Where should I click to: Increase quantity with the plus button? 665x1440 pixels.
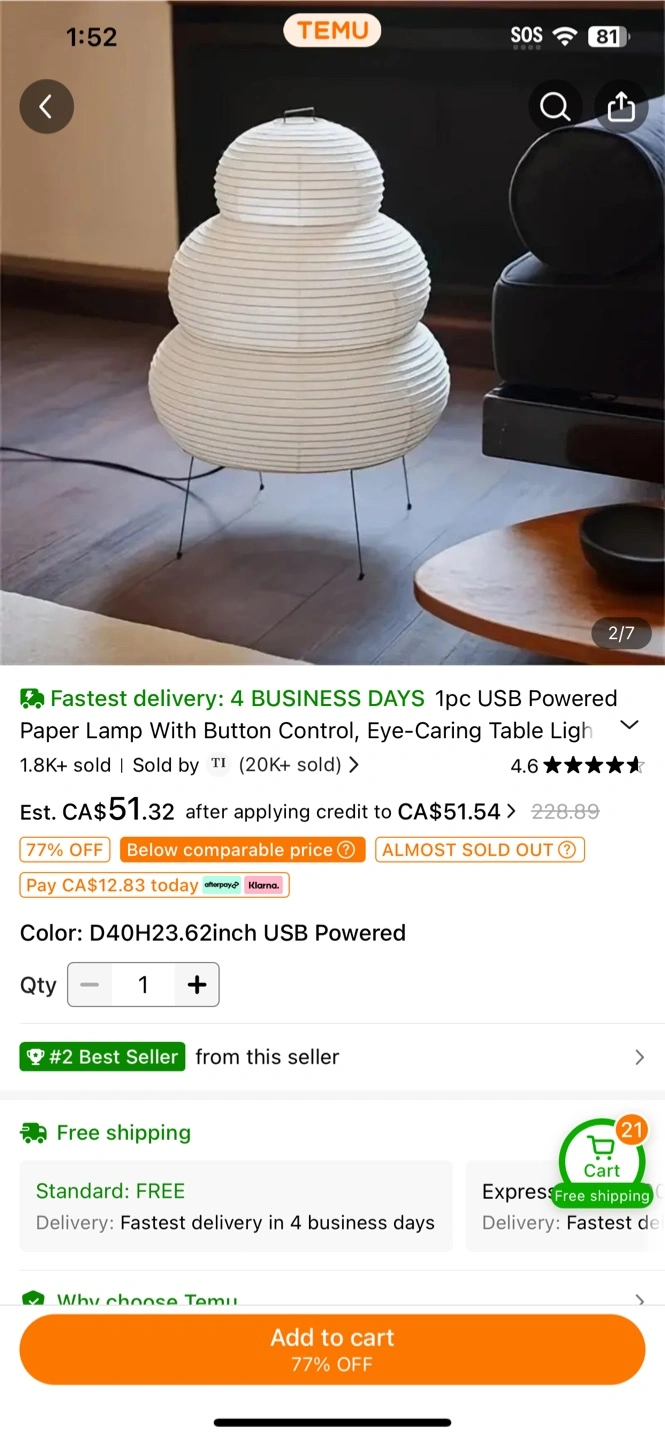(x=197, y=985)
